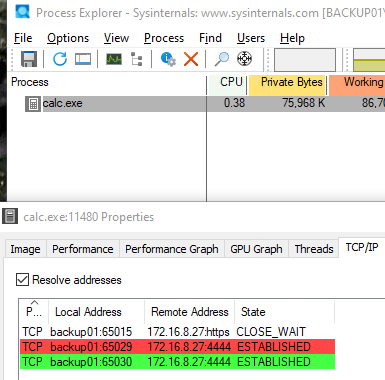Click 172.16.8.27:4444 in the red row
The width and height of the screenshot is (385, 380).
pos(189,347)
